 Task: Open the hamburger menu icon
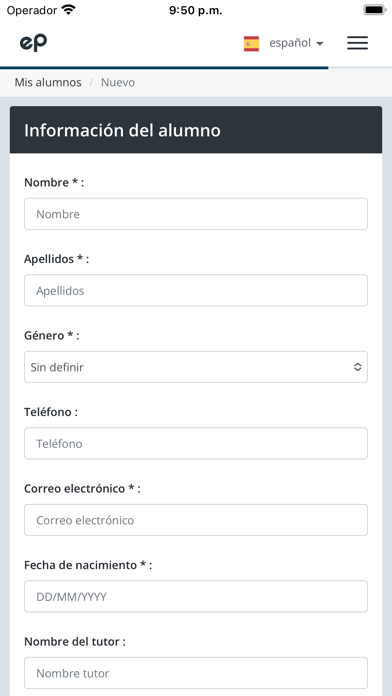(357, 43)
